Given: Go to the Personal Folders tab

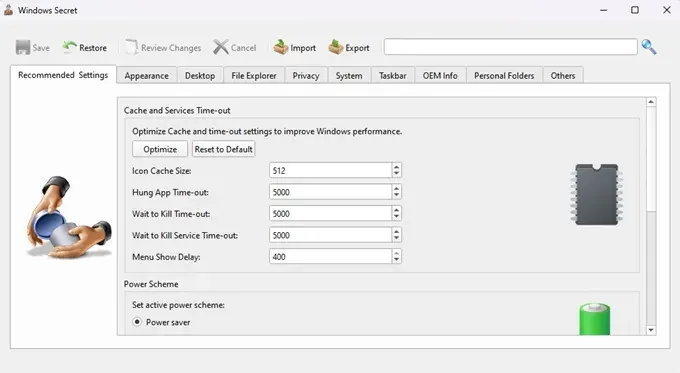Looking at the screenshot, I should click(504, 75).
